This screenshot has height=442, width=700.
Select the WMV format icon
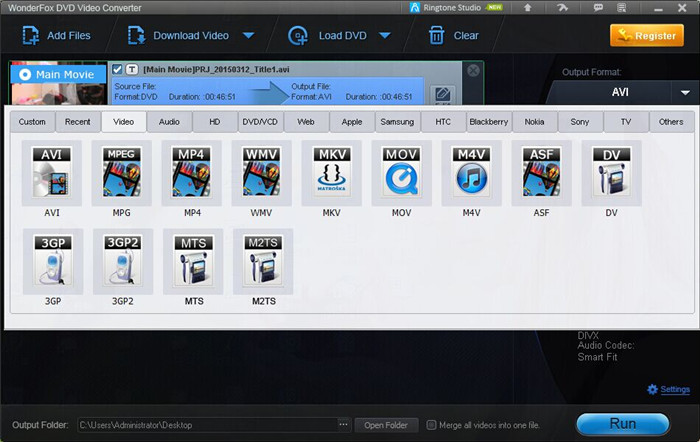click(x=262, y=173)
